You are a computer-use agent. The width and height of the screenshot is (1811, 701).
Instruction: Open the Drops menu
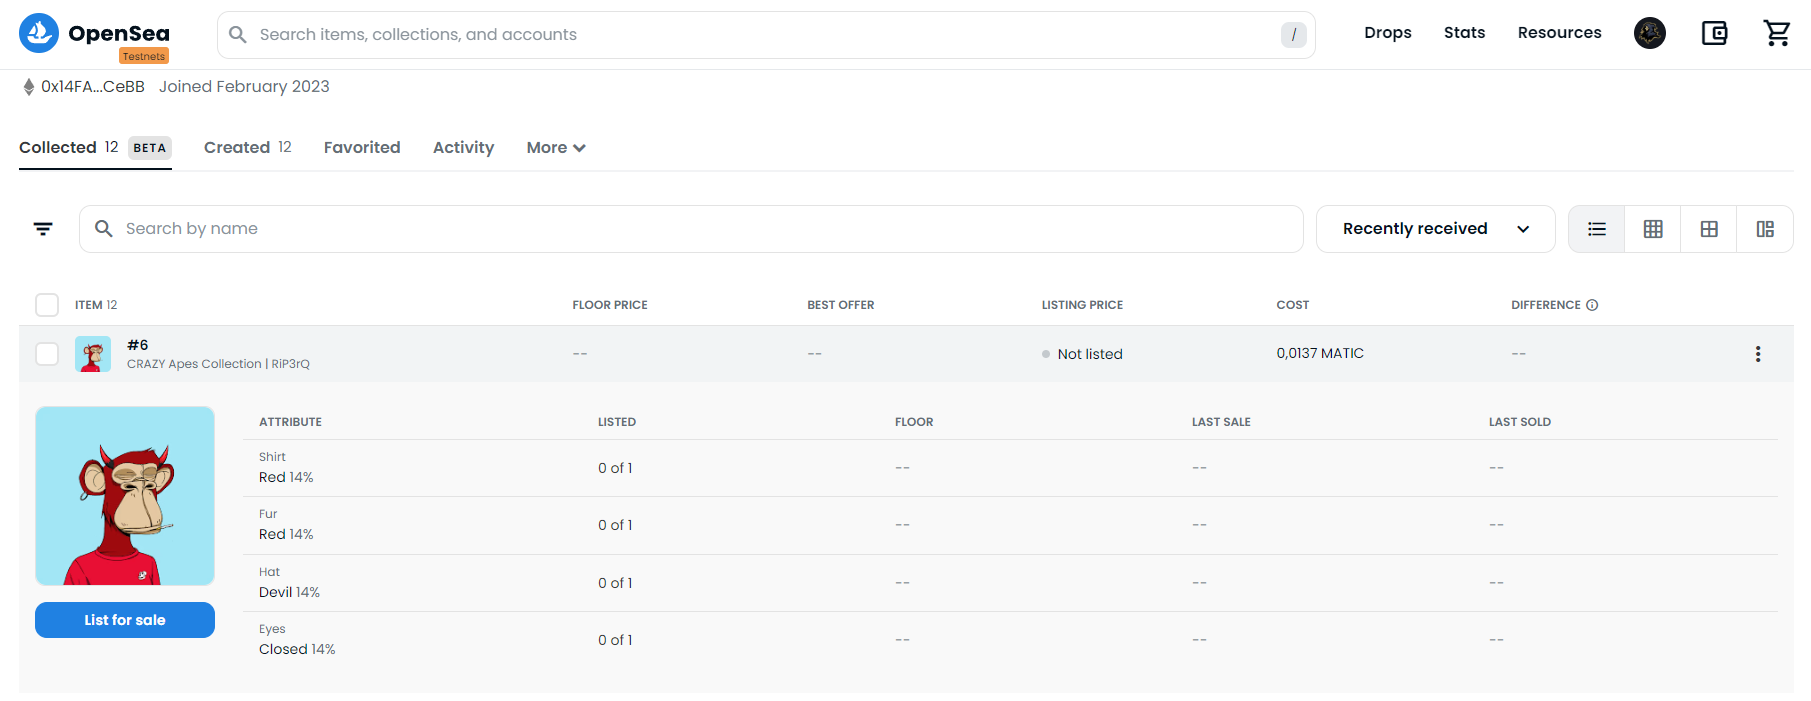[x=1388, y=33]
